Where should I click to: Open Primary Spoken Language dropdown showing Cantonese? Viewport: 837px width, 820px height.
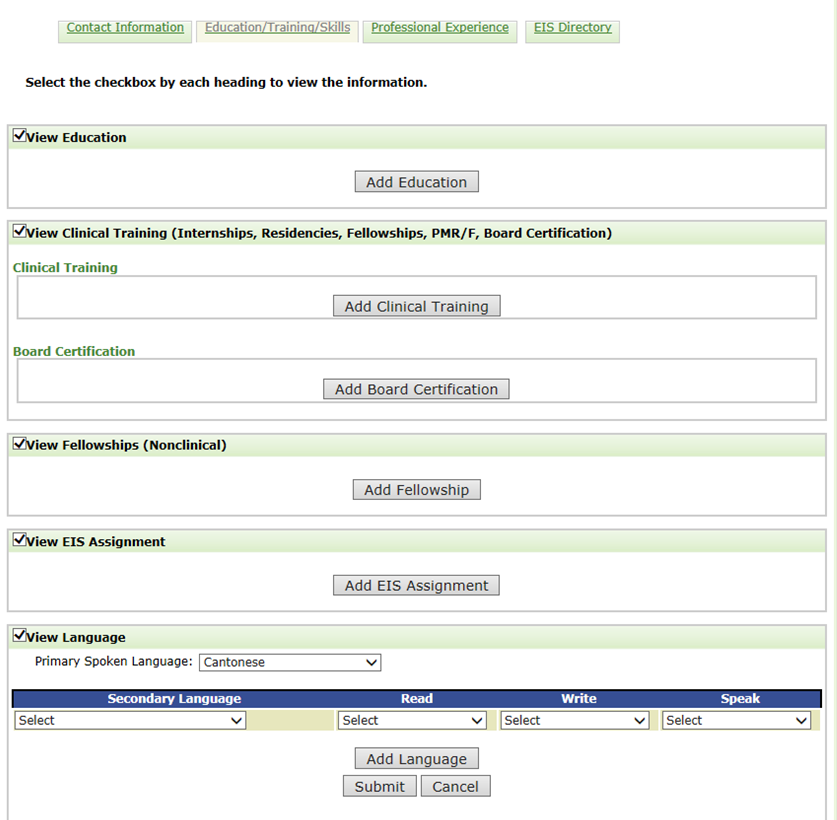tap(290, 663)
